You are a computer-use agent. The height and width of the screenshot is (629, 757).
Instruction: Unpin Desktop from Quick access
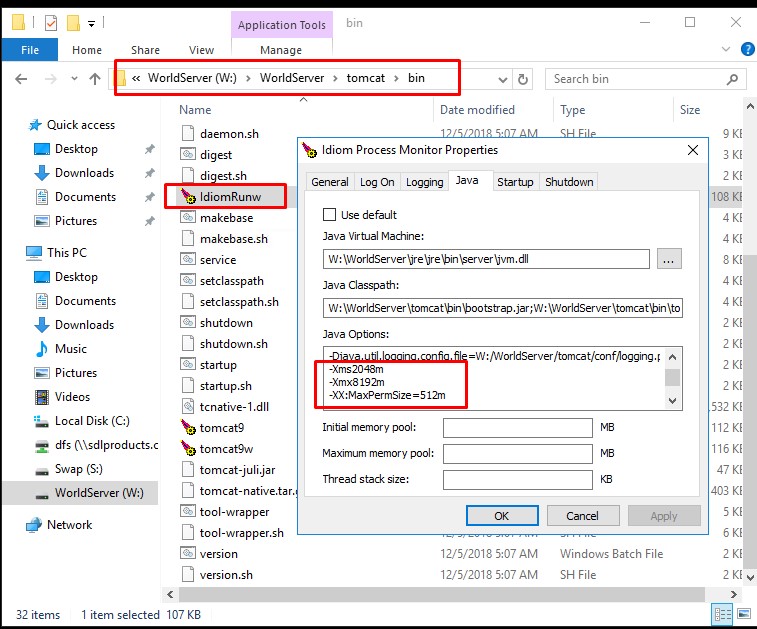(x=150, y=149)
